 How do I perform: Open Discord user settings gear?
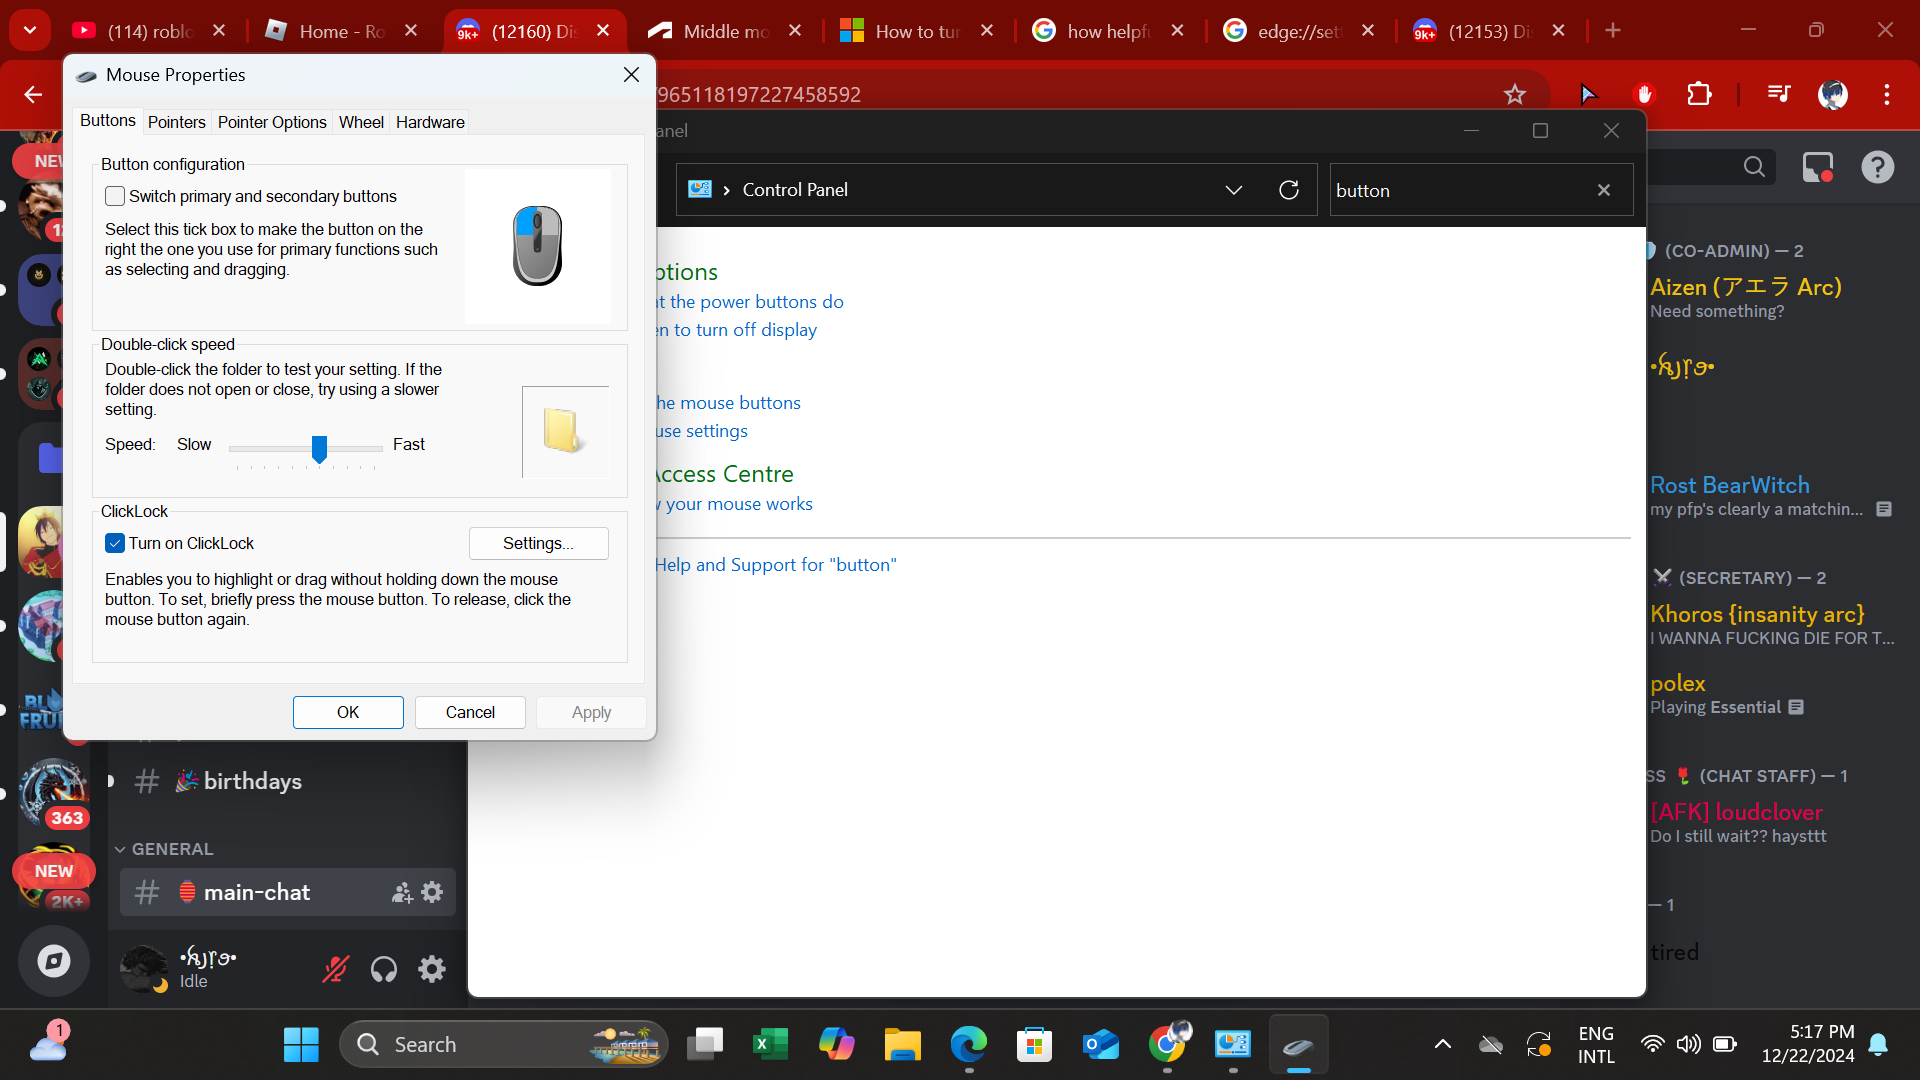pyautogui.click(x=432, y=969)
